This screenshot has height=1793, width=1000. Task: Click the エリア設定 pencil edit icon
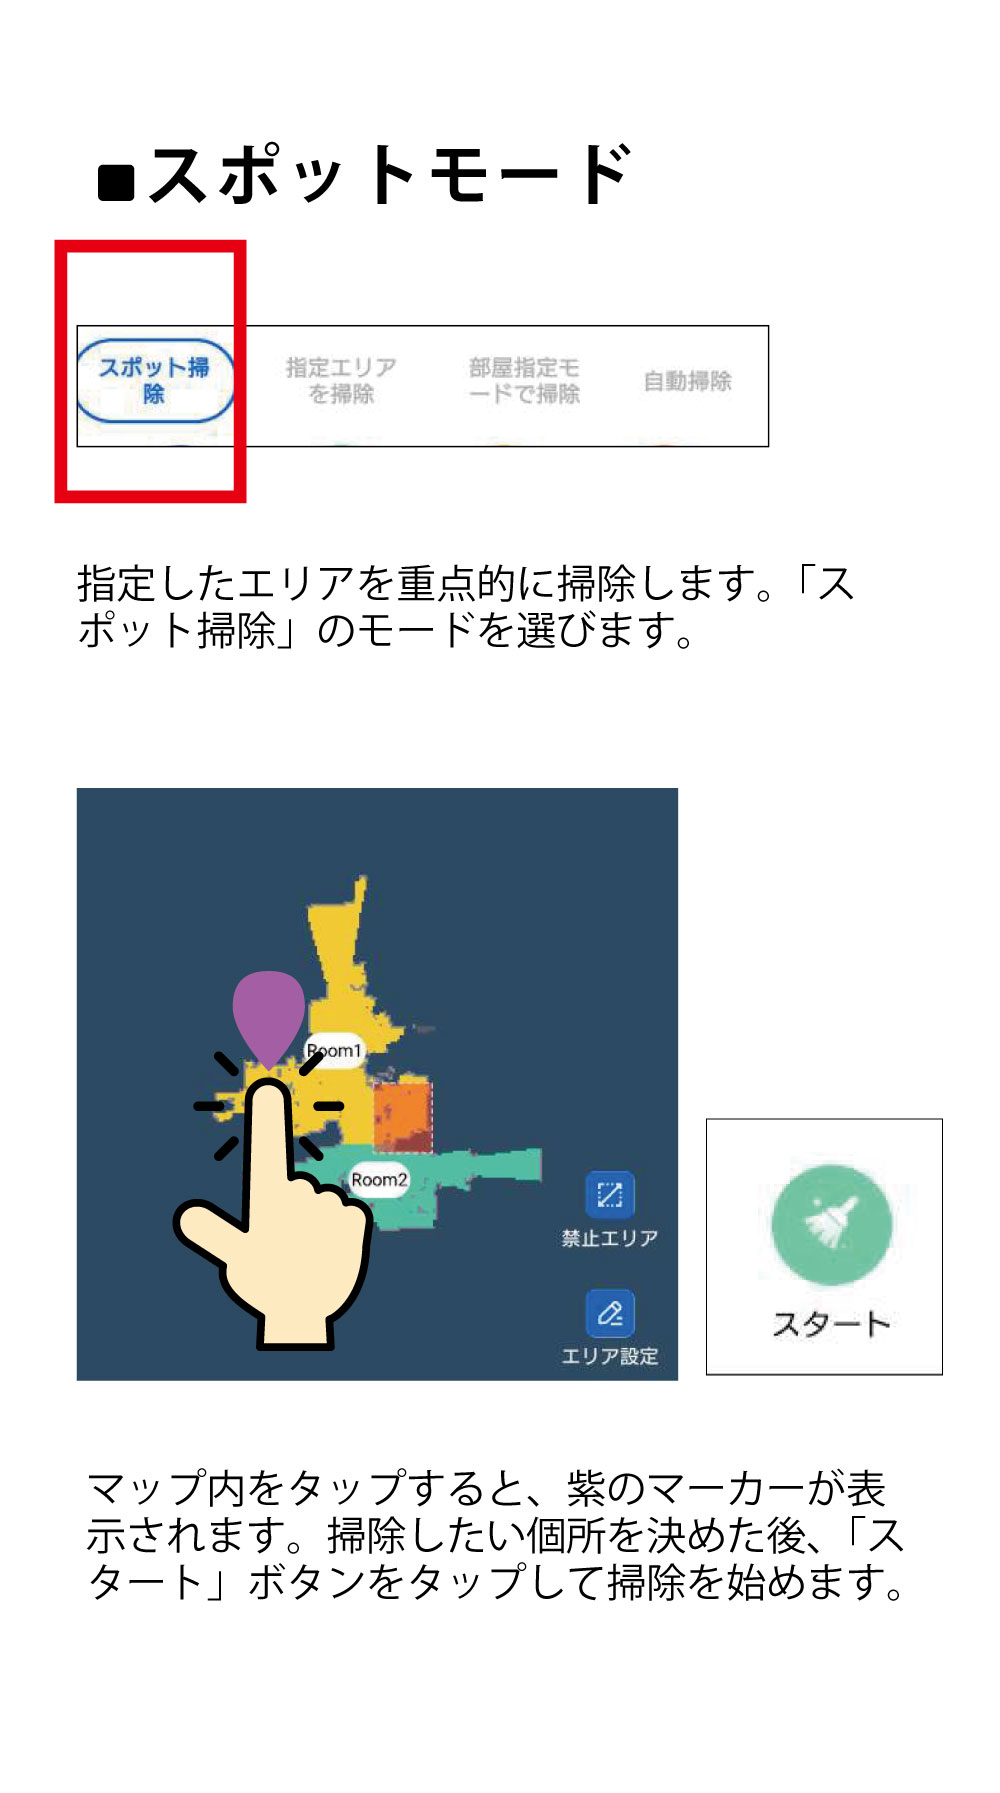pos(610,1313)
